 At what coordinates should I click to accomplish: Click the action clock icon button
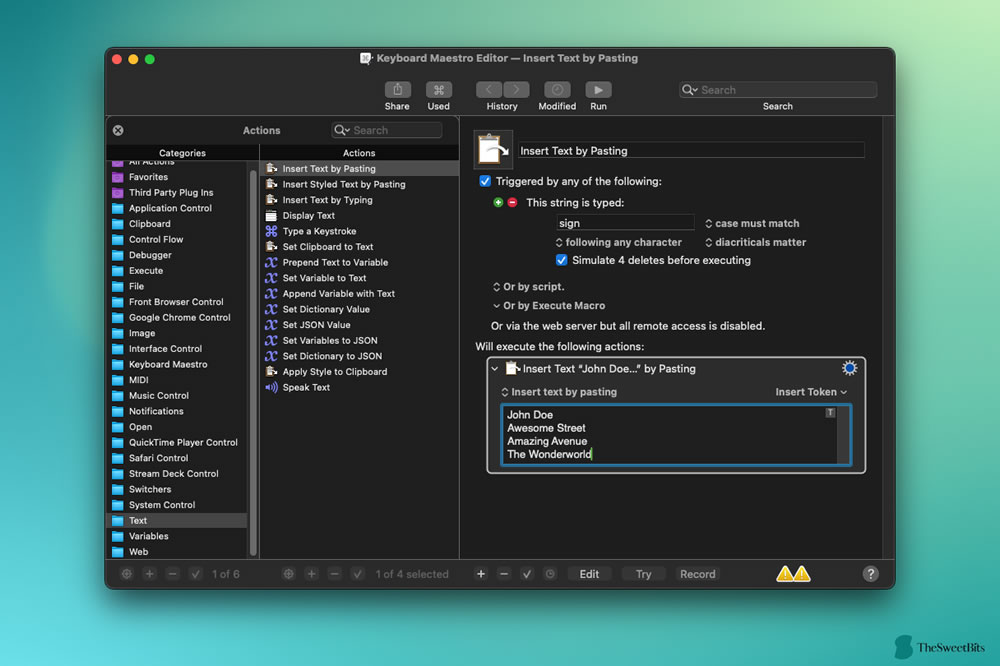coord(550,574)
